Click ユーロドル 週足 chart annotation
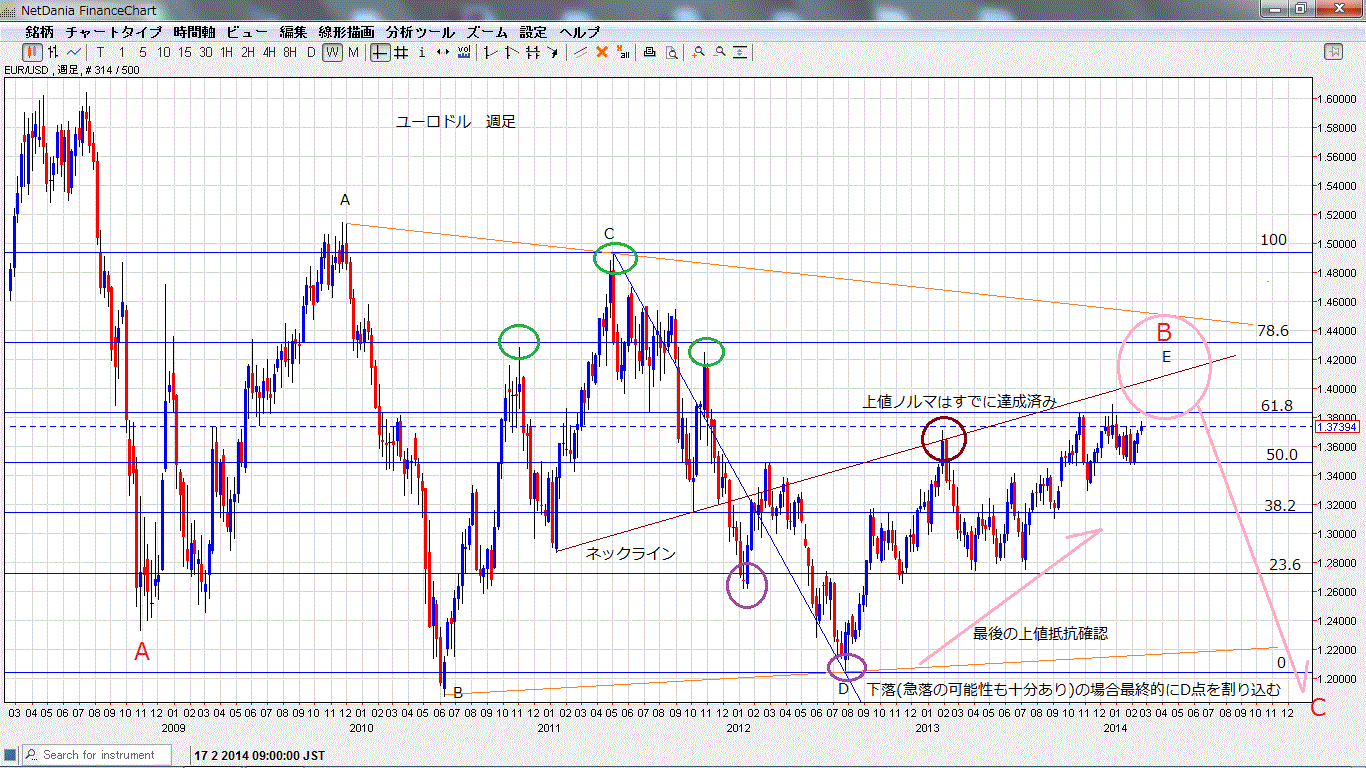 [456, 121]
